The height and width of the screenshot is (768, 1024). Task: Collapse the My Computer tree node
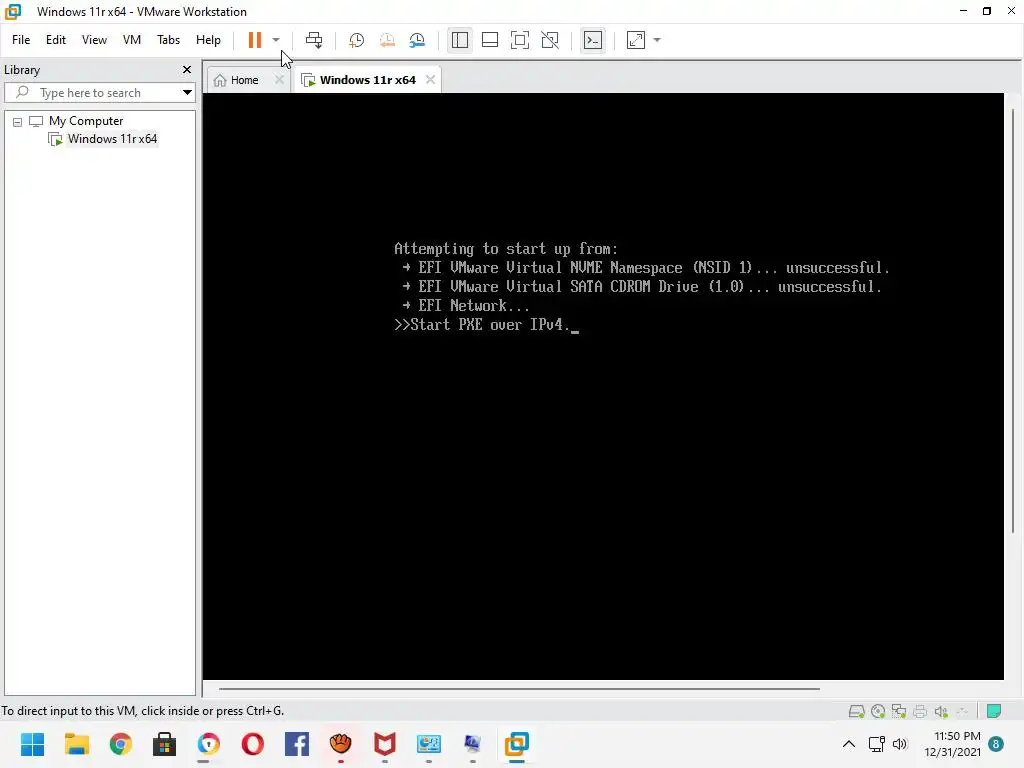coord(18,121)
